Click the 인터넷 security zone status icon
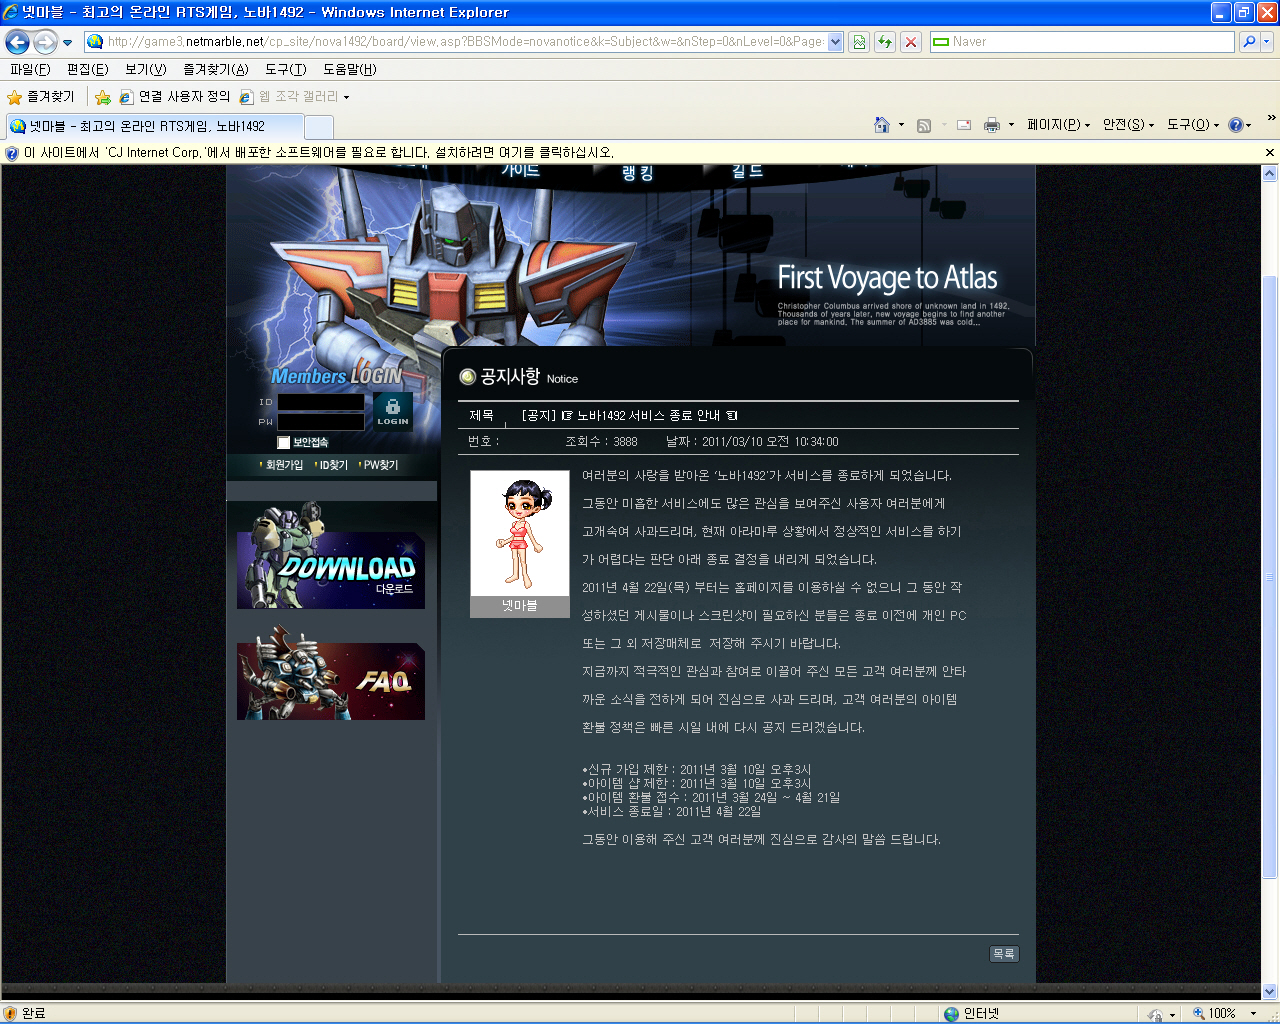1280x1024 pixels. click(952, 1014)
